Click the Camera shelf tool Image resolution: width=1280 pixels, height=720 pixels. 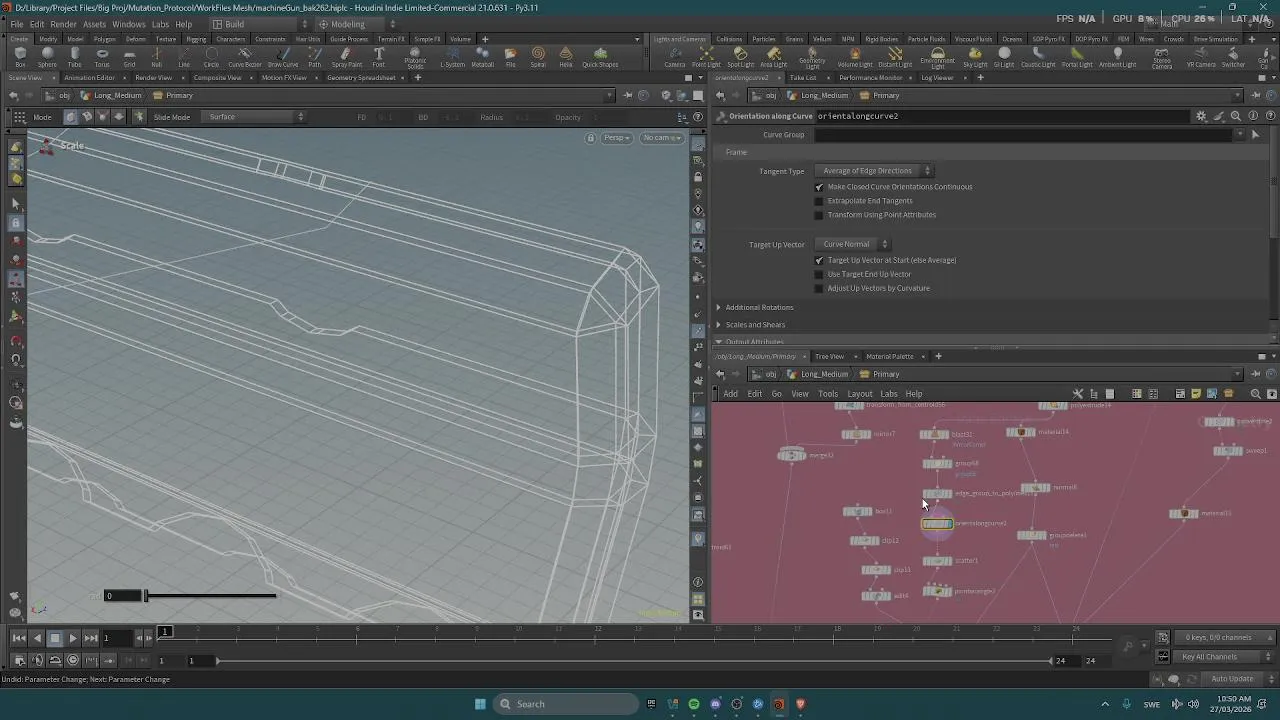point(675,56)
